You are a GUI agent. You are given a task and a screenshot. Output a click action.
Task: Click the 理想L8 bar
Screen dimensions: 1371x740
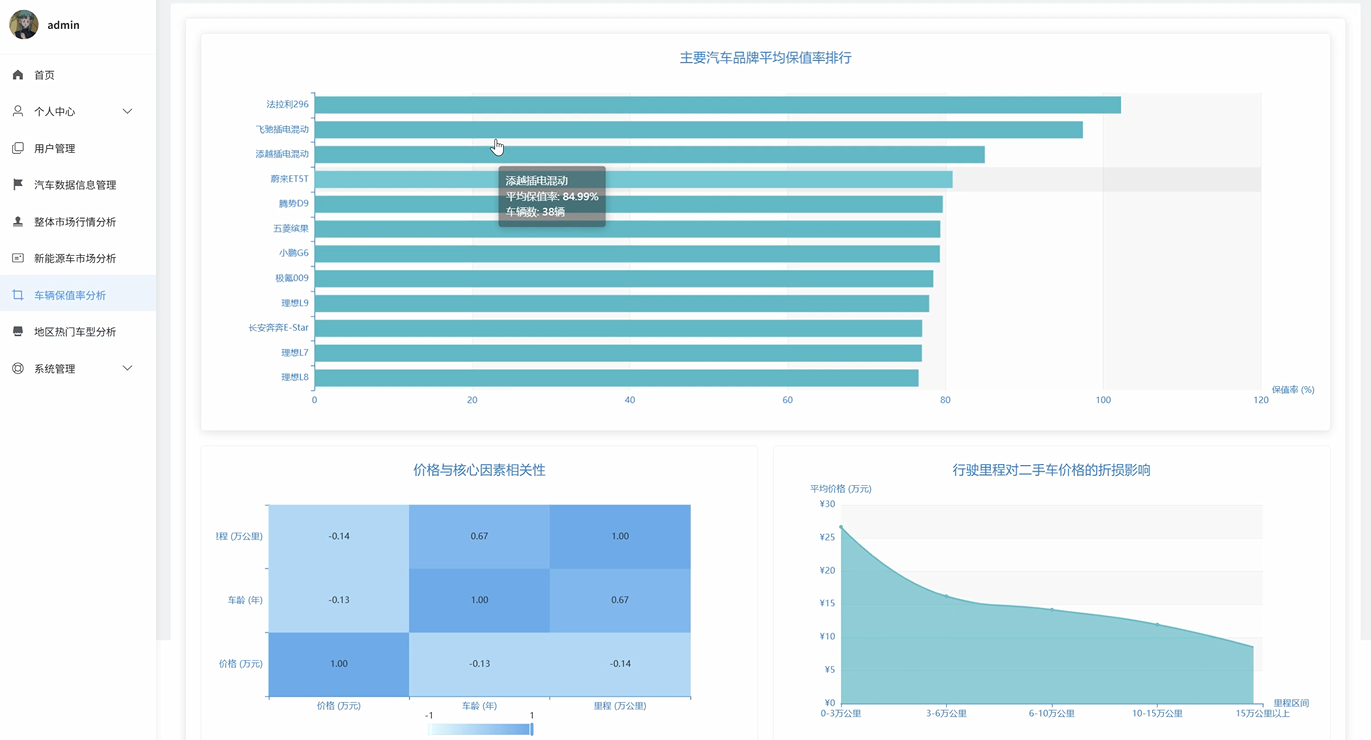coord(617,378)
